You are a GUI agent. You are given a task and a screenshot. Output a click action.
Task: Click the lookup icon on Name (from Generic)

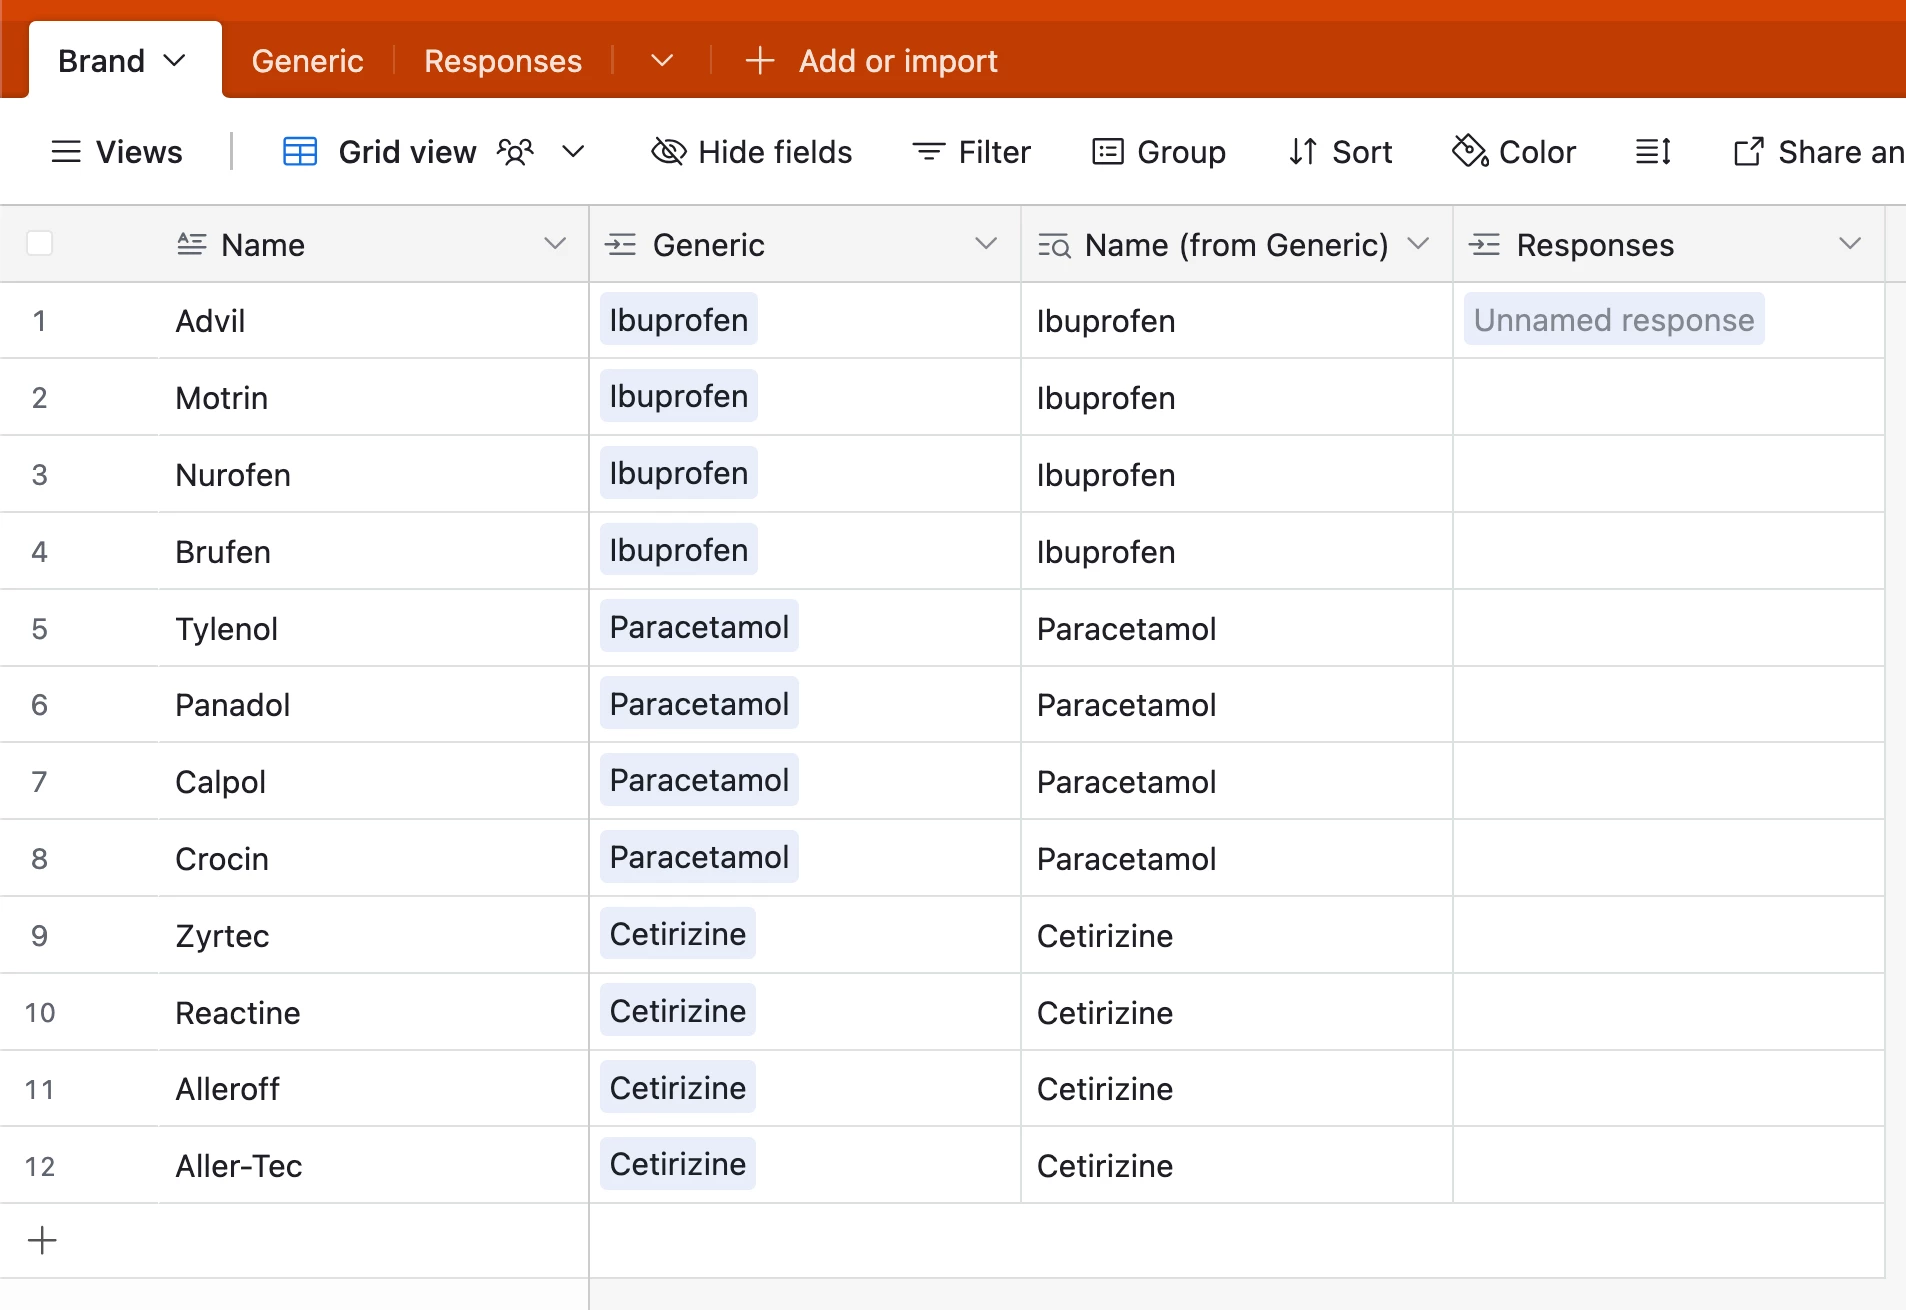point(1054,244)
